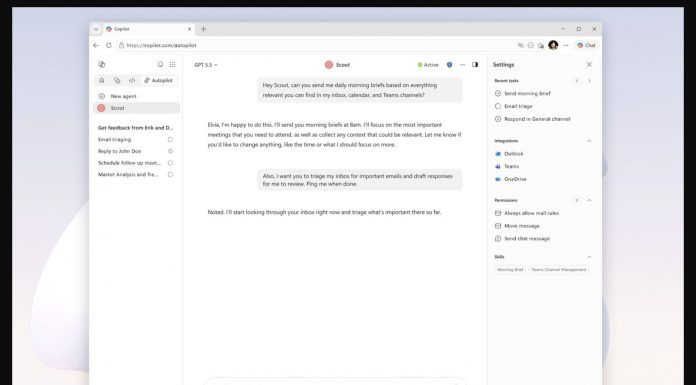The width and height of the screenshot is (696, 385).
Task: Click the Always allow mail rules permission
Action: coord(527,213)
